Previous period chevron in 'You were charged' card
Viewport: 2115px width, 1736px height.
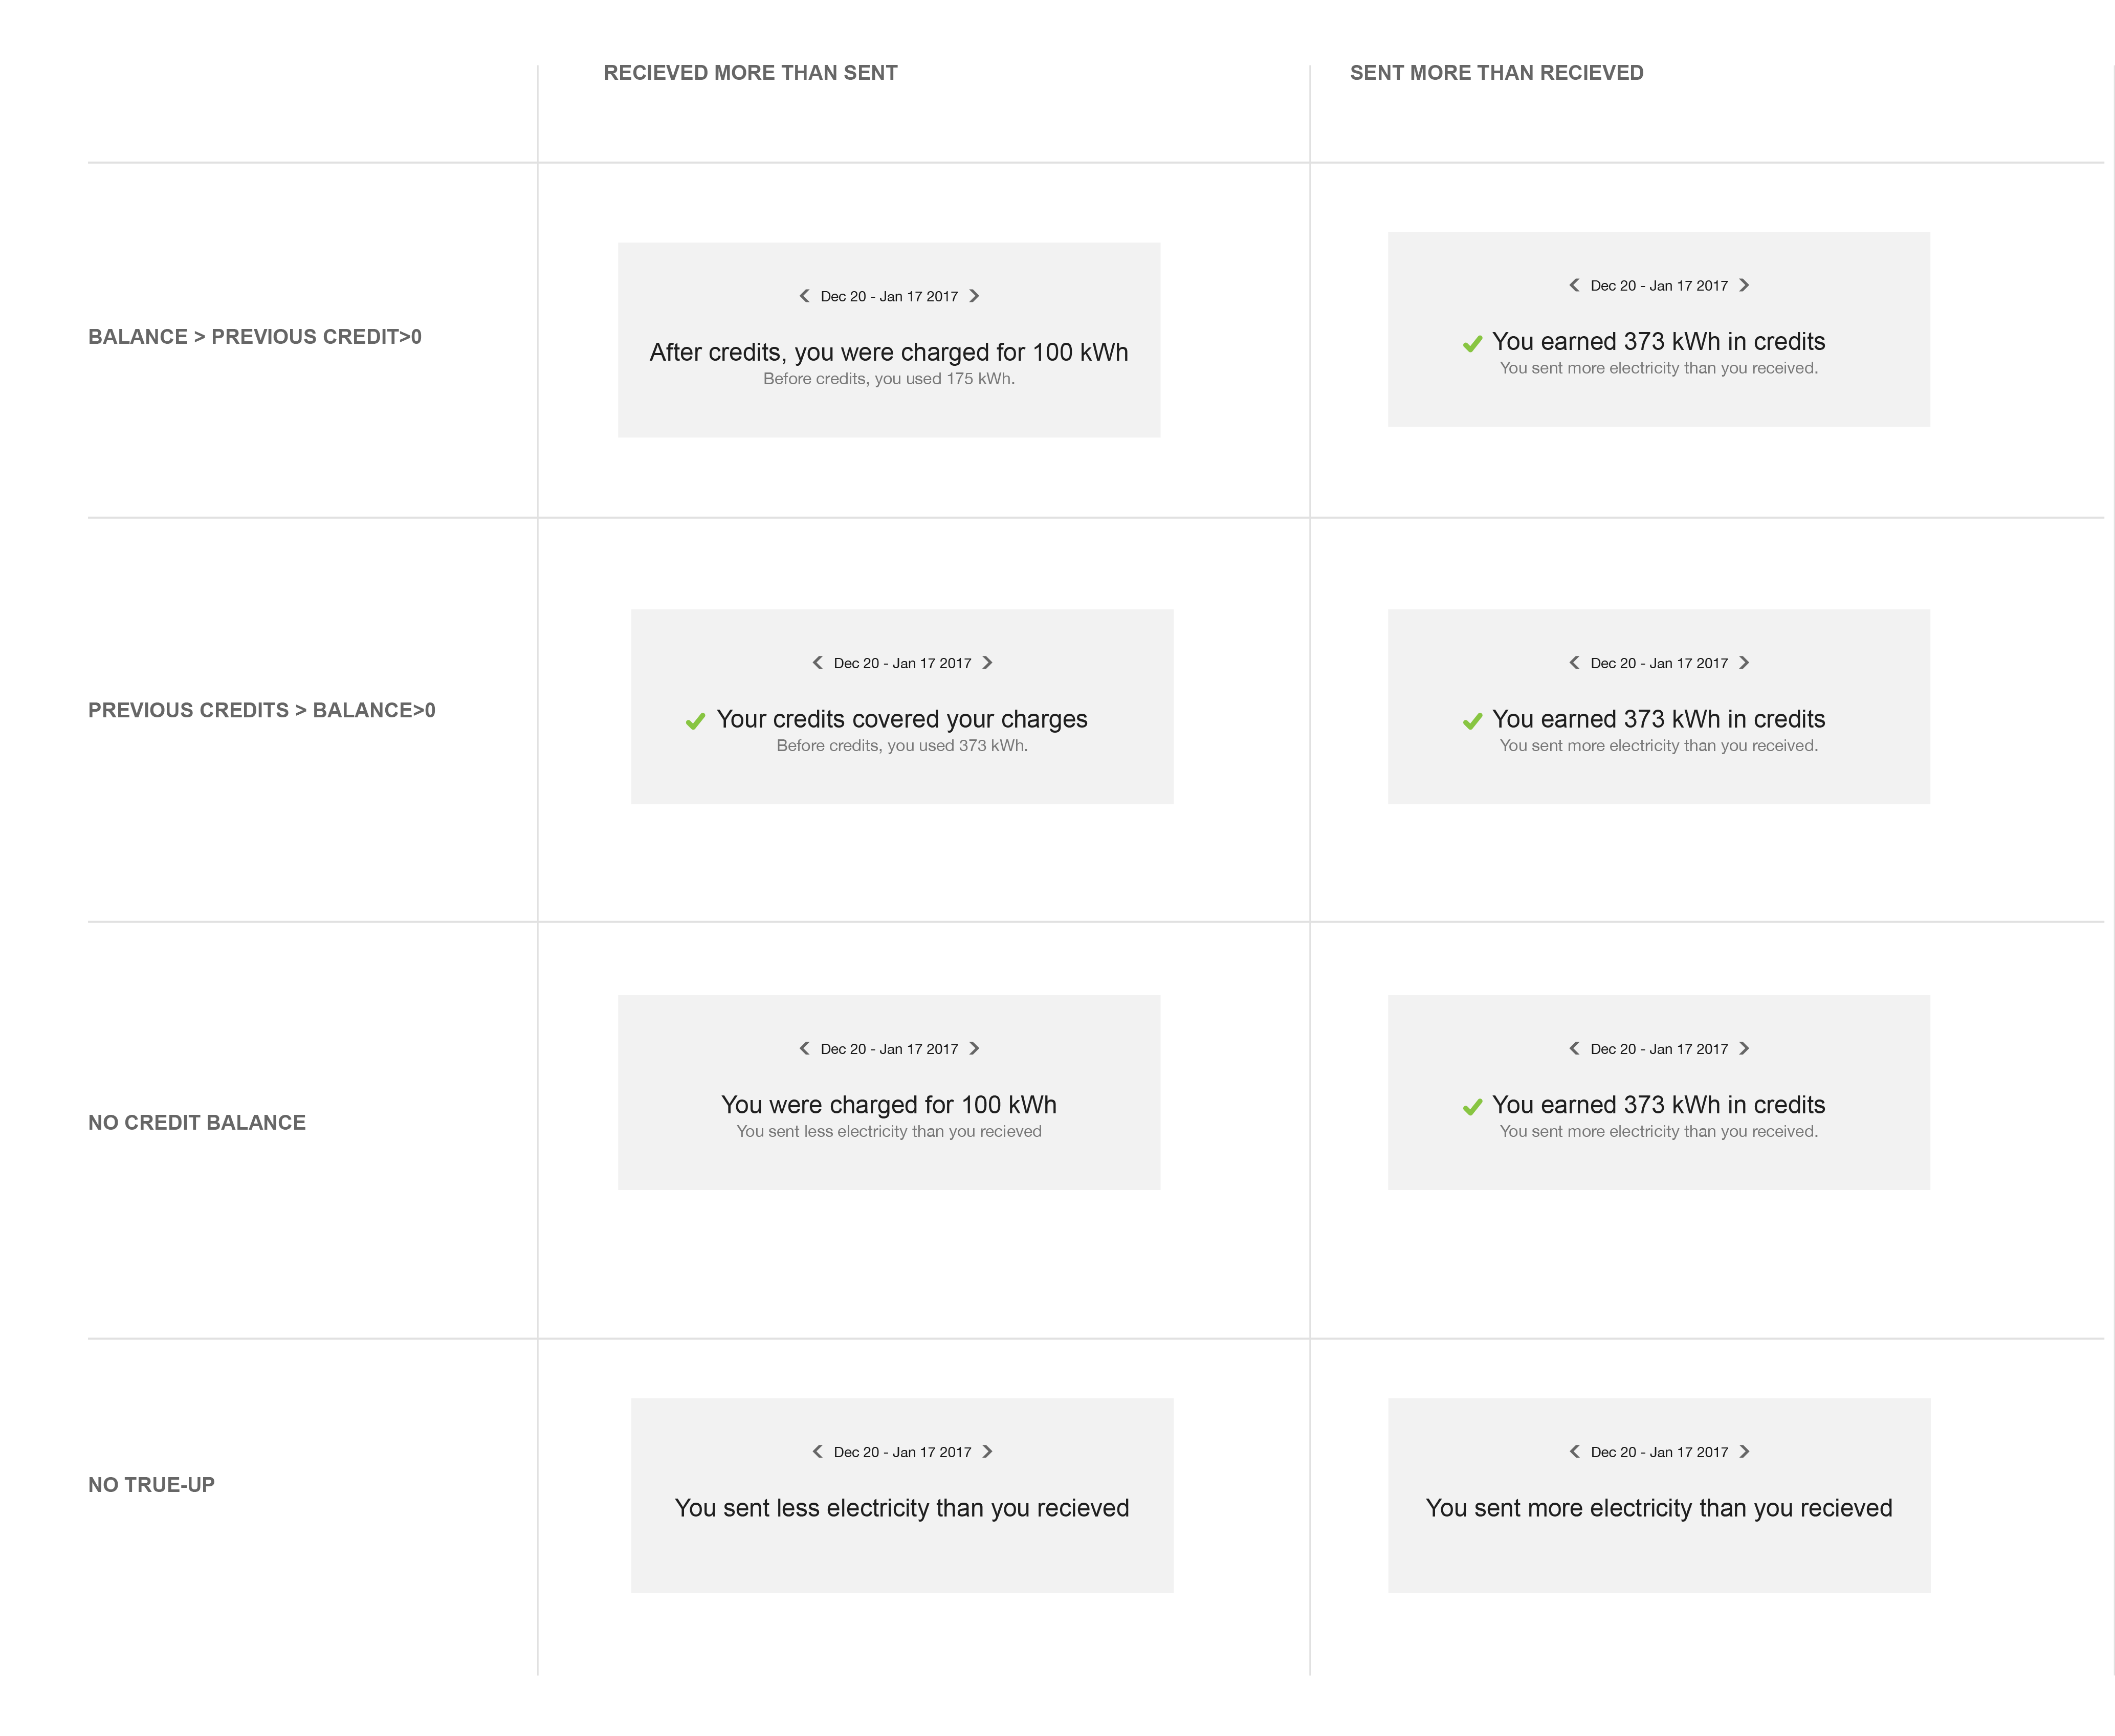[x=804, y=1048]
